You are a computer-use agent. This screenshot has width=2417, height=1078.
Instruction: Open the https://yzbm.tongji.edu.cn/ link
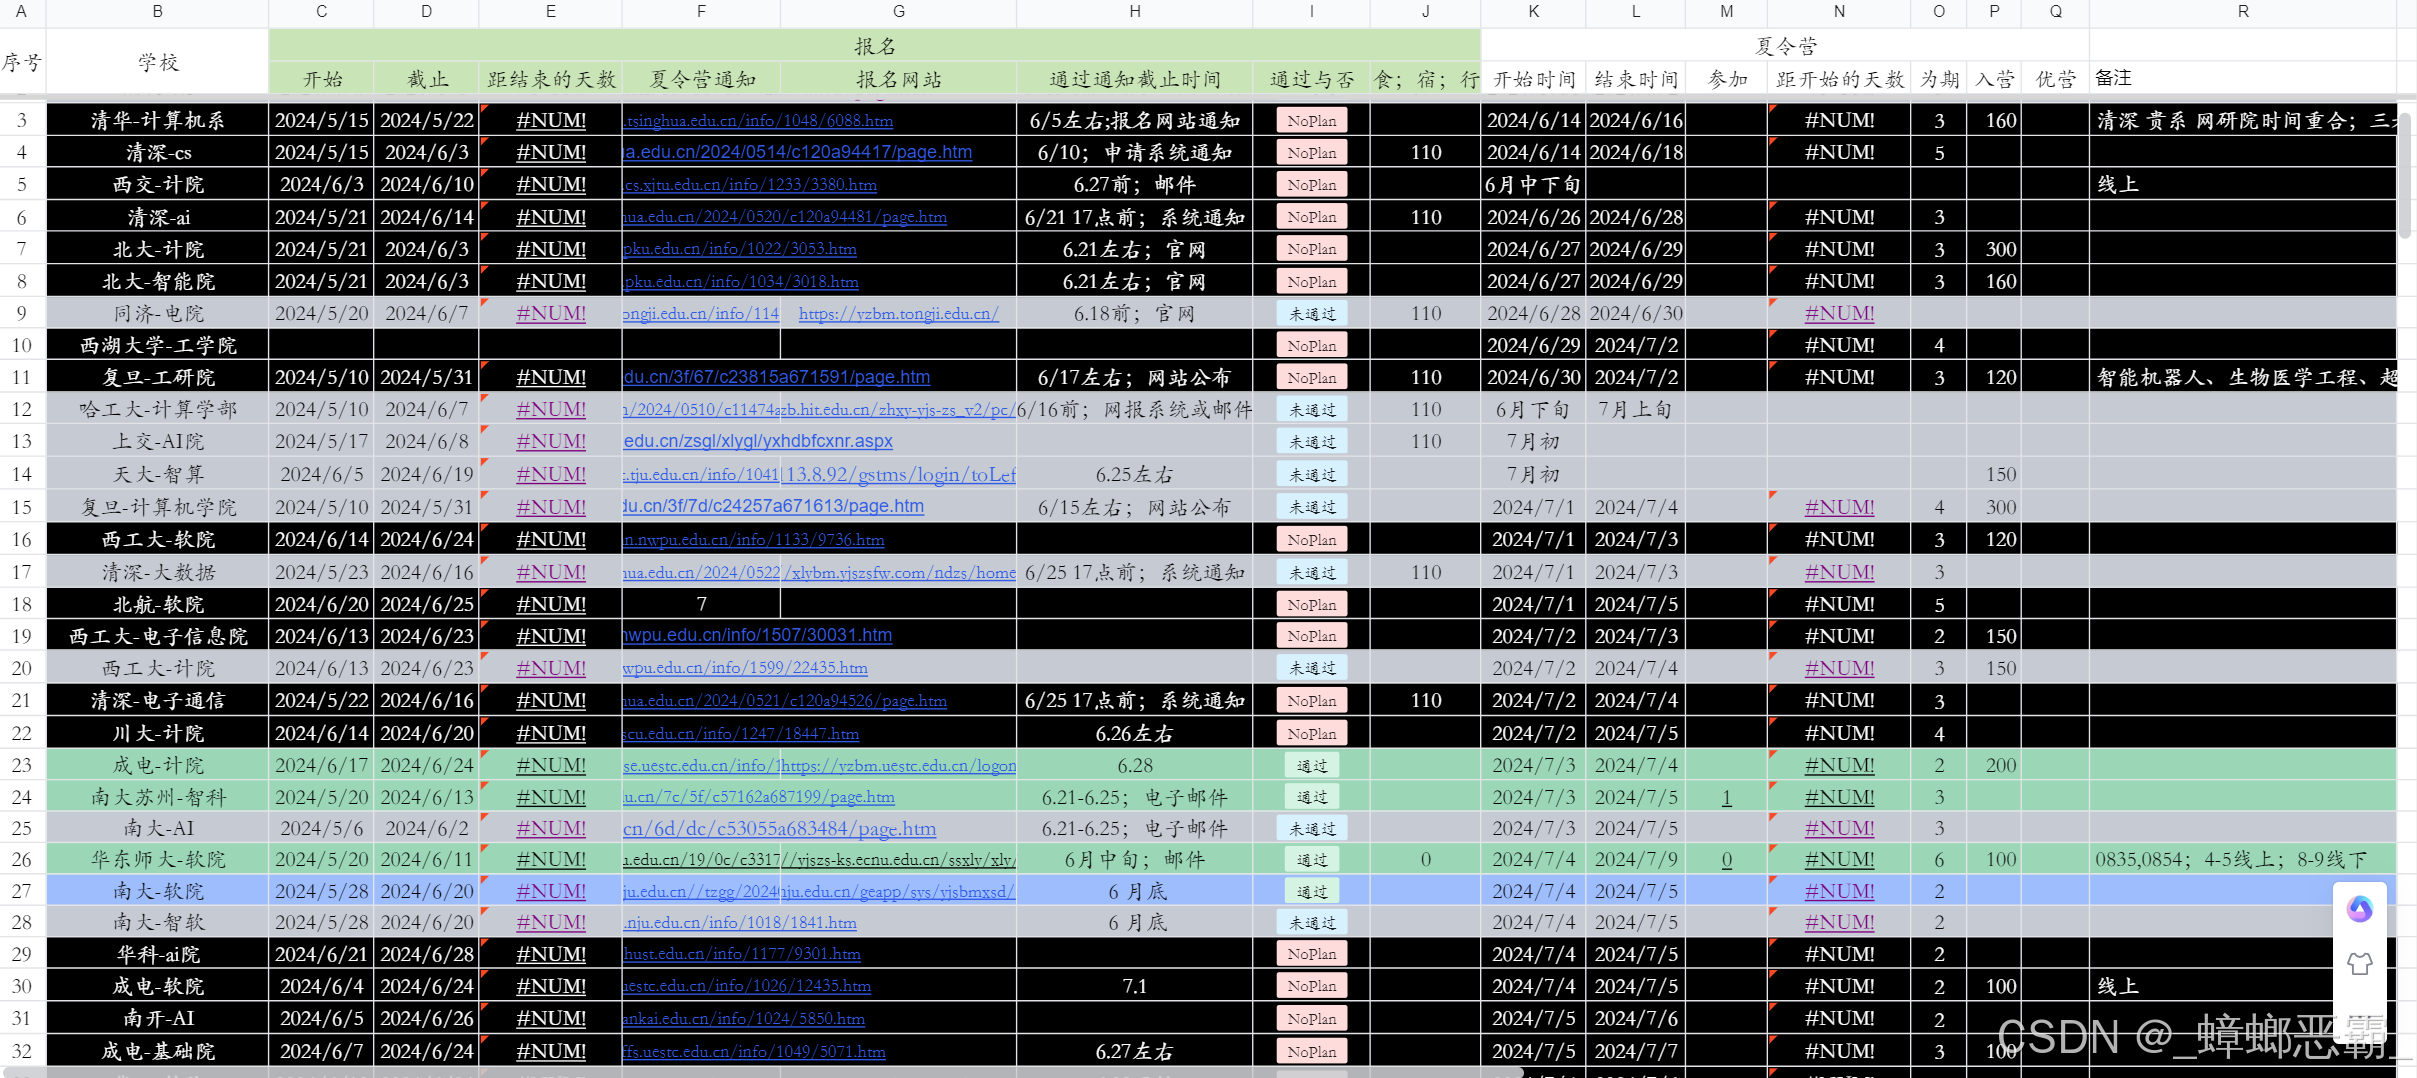pos(898,314)
